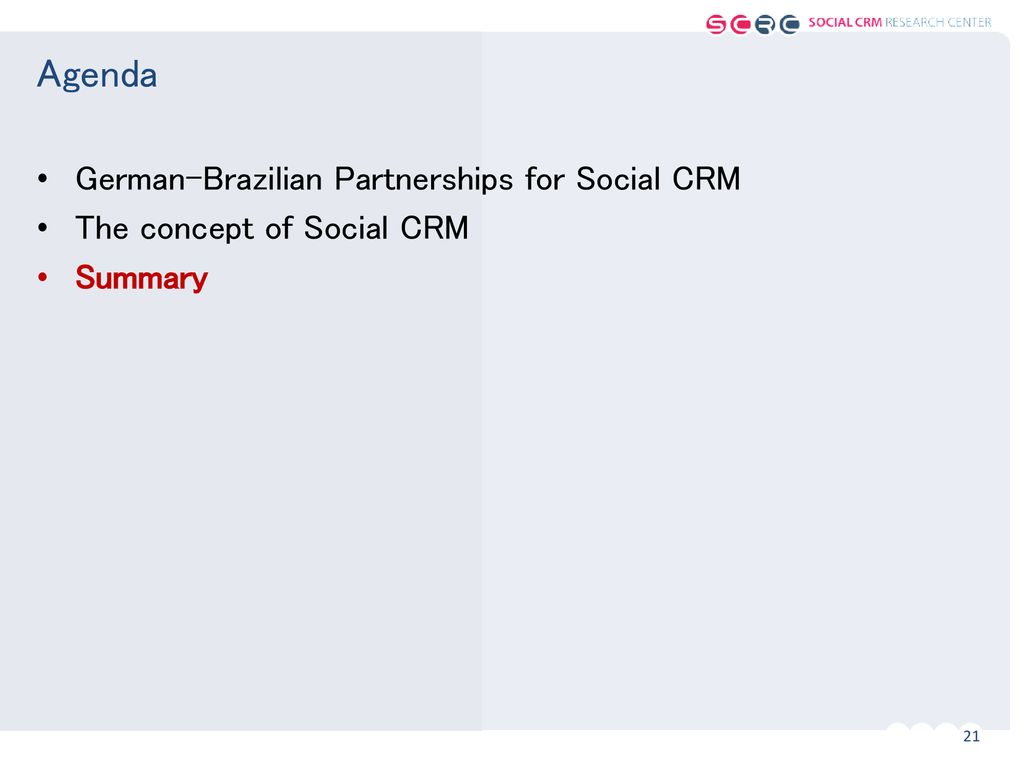The height and width of the screenshot is (768, 1024).
Task: Select the red bullet before Summary
Action: click(x=42, y=278)
